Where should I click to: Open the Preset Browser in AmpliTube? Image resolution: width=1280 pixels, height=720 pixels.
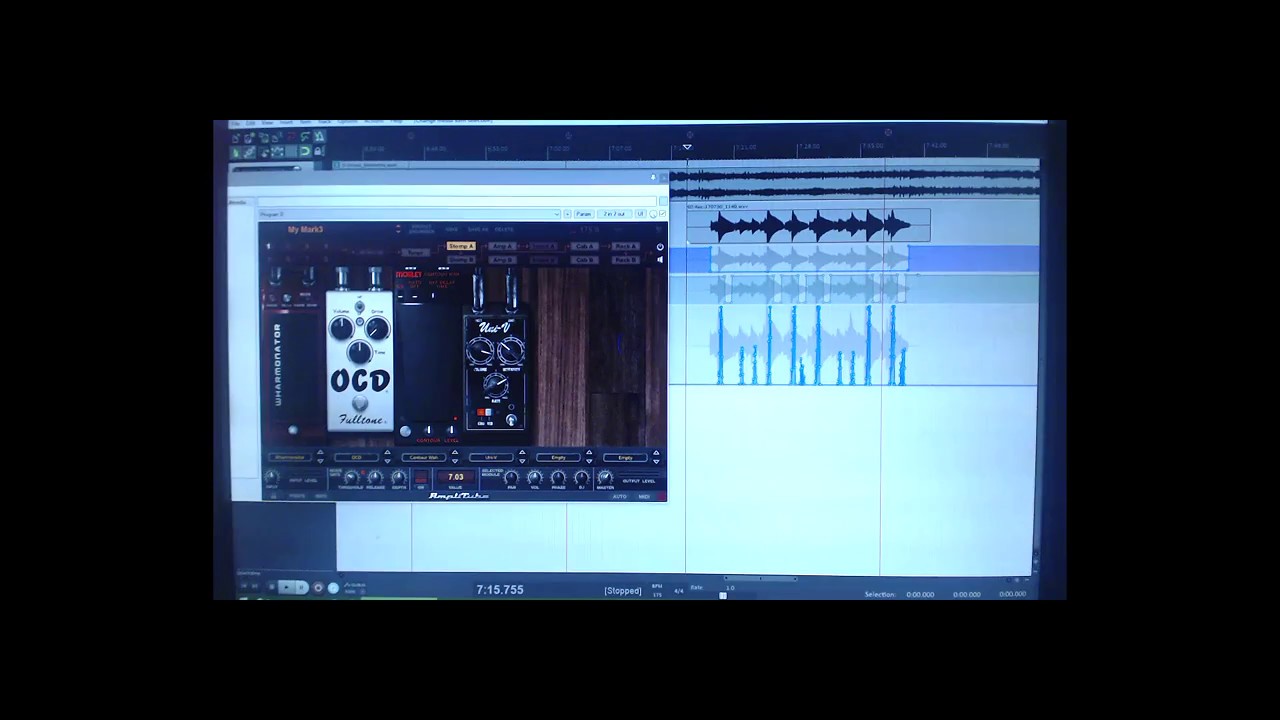(422, 229)
